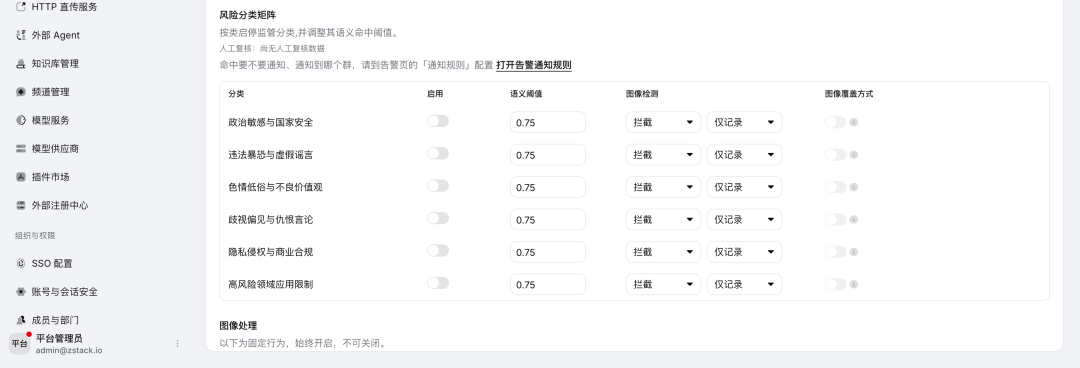Click the 平台 avatar badge
Image resolution: width=1080 pixels, height=368 pixels.
(x=19, y=343)
